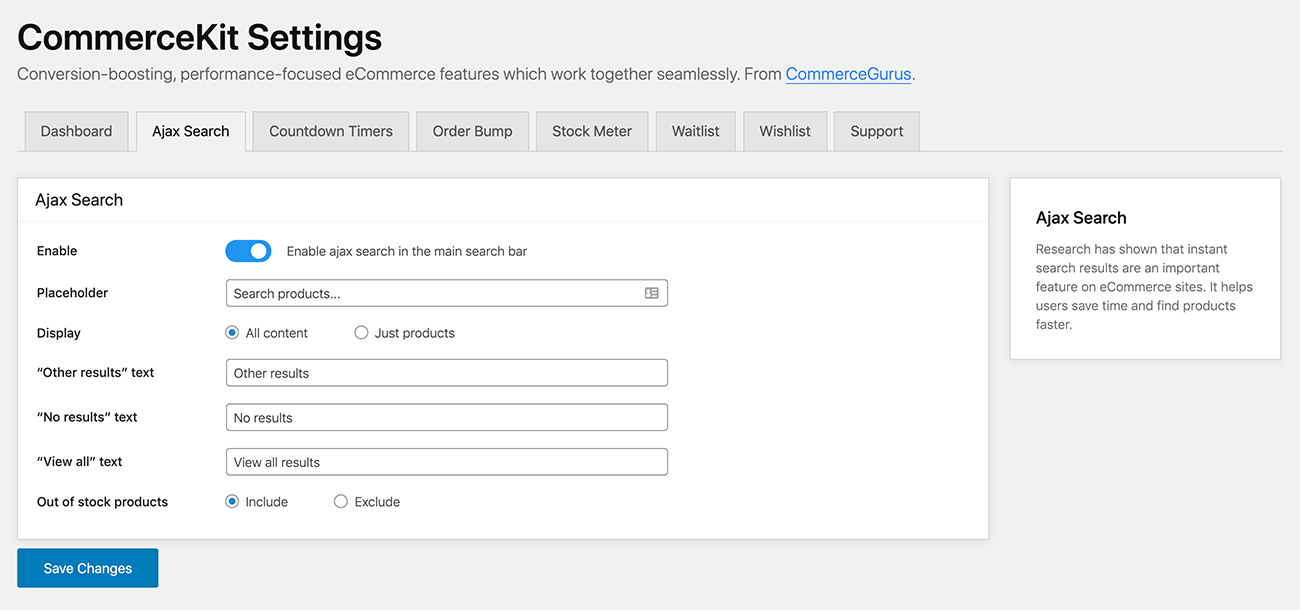Choose Exclude for out of stock products
This screenshot has height=610, width=1300.
pos(341,502)
